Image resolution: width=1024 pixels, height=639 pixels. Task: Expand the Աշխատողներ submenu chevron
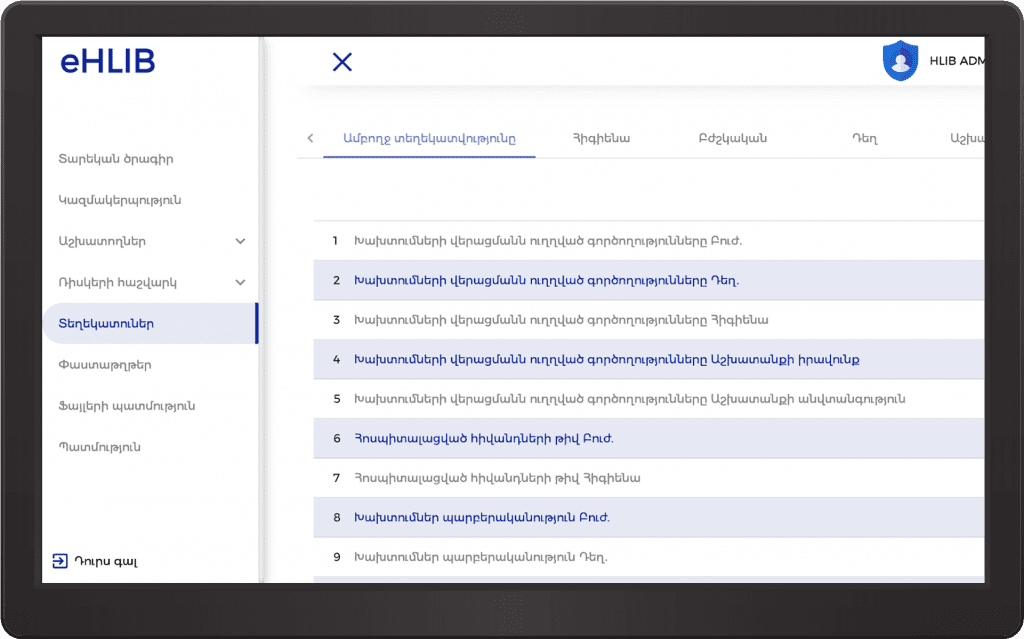240,241
